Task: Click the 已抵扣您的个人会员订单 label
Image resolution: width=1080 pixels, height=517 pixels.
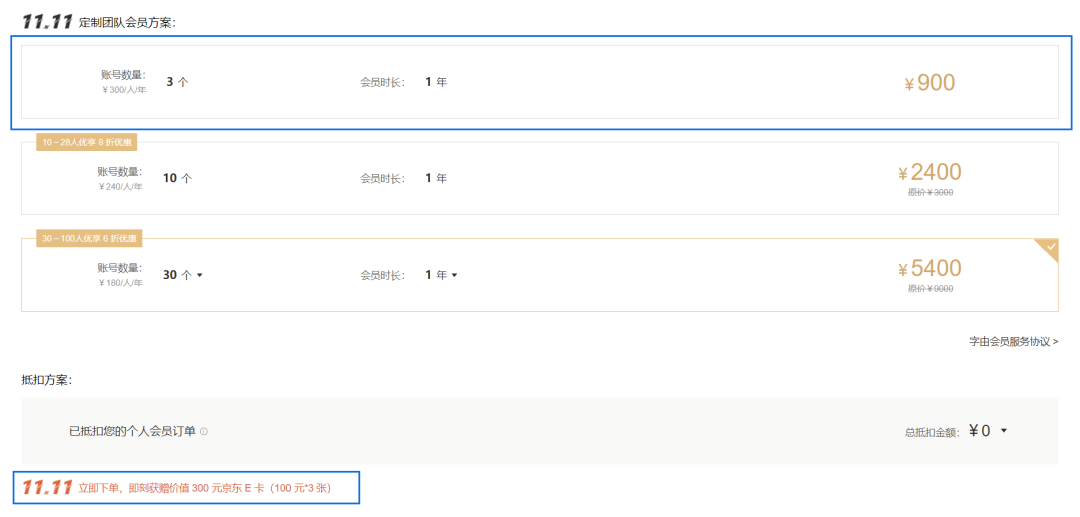Action: tap(132, 431)
